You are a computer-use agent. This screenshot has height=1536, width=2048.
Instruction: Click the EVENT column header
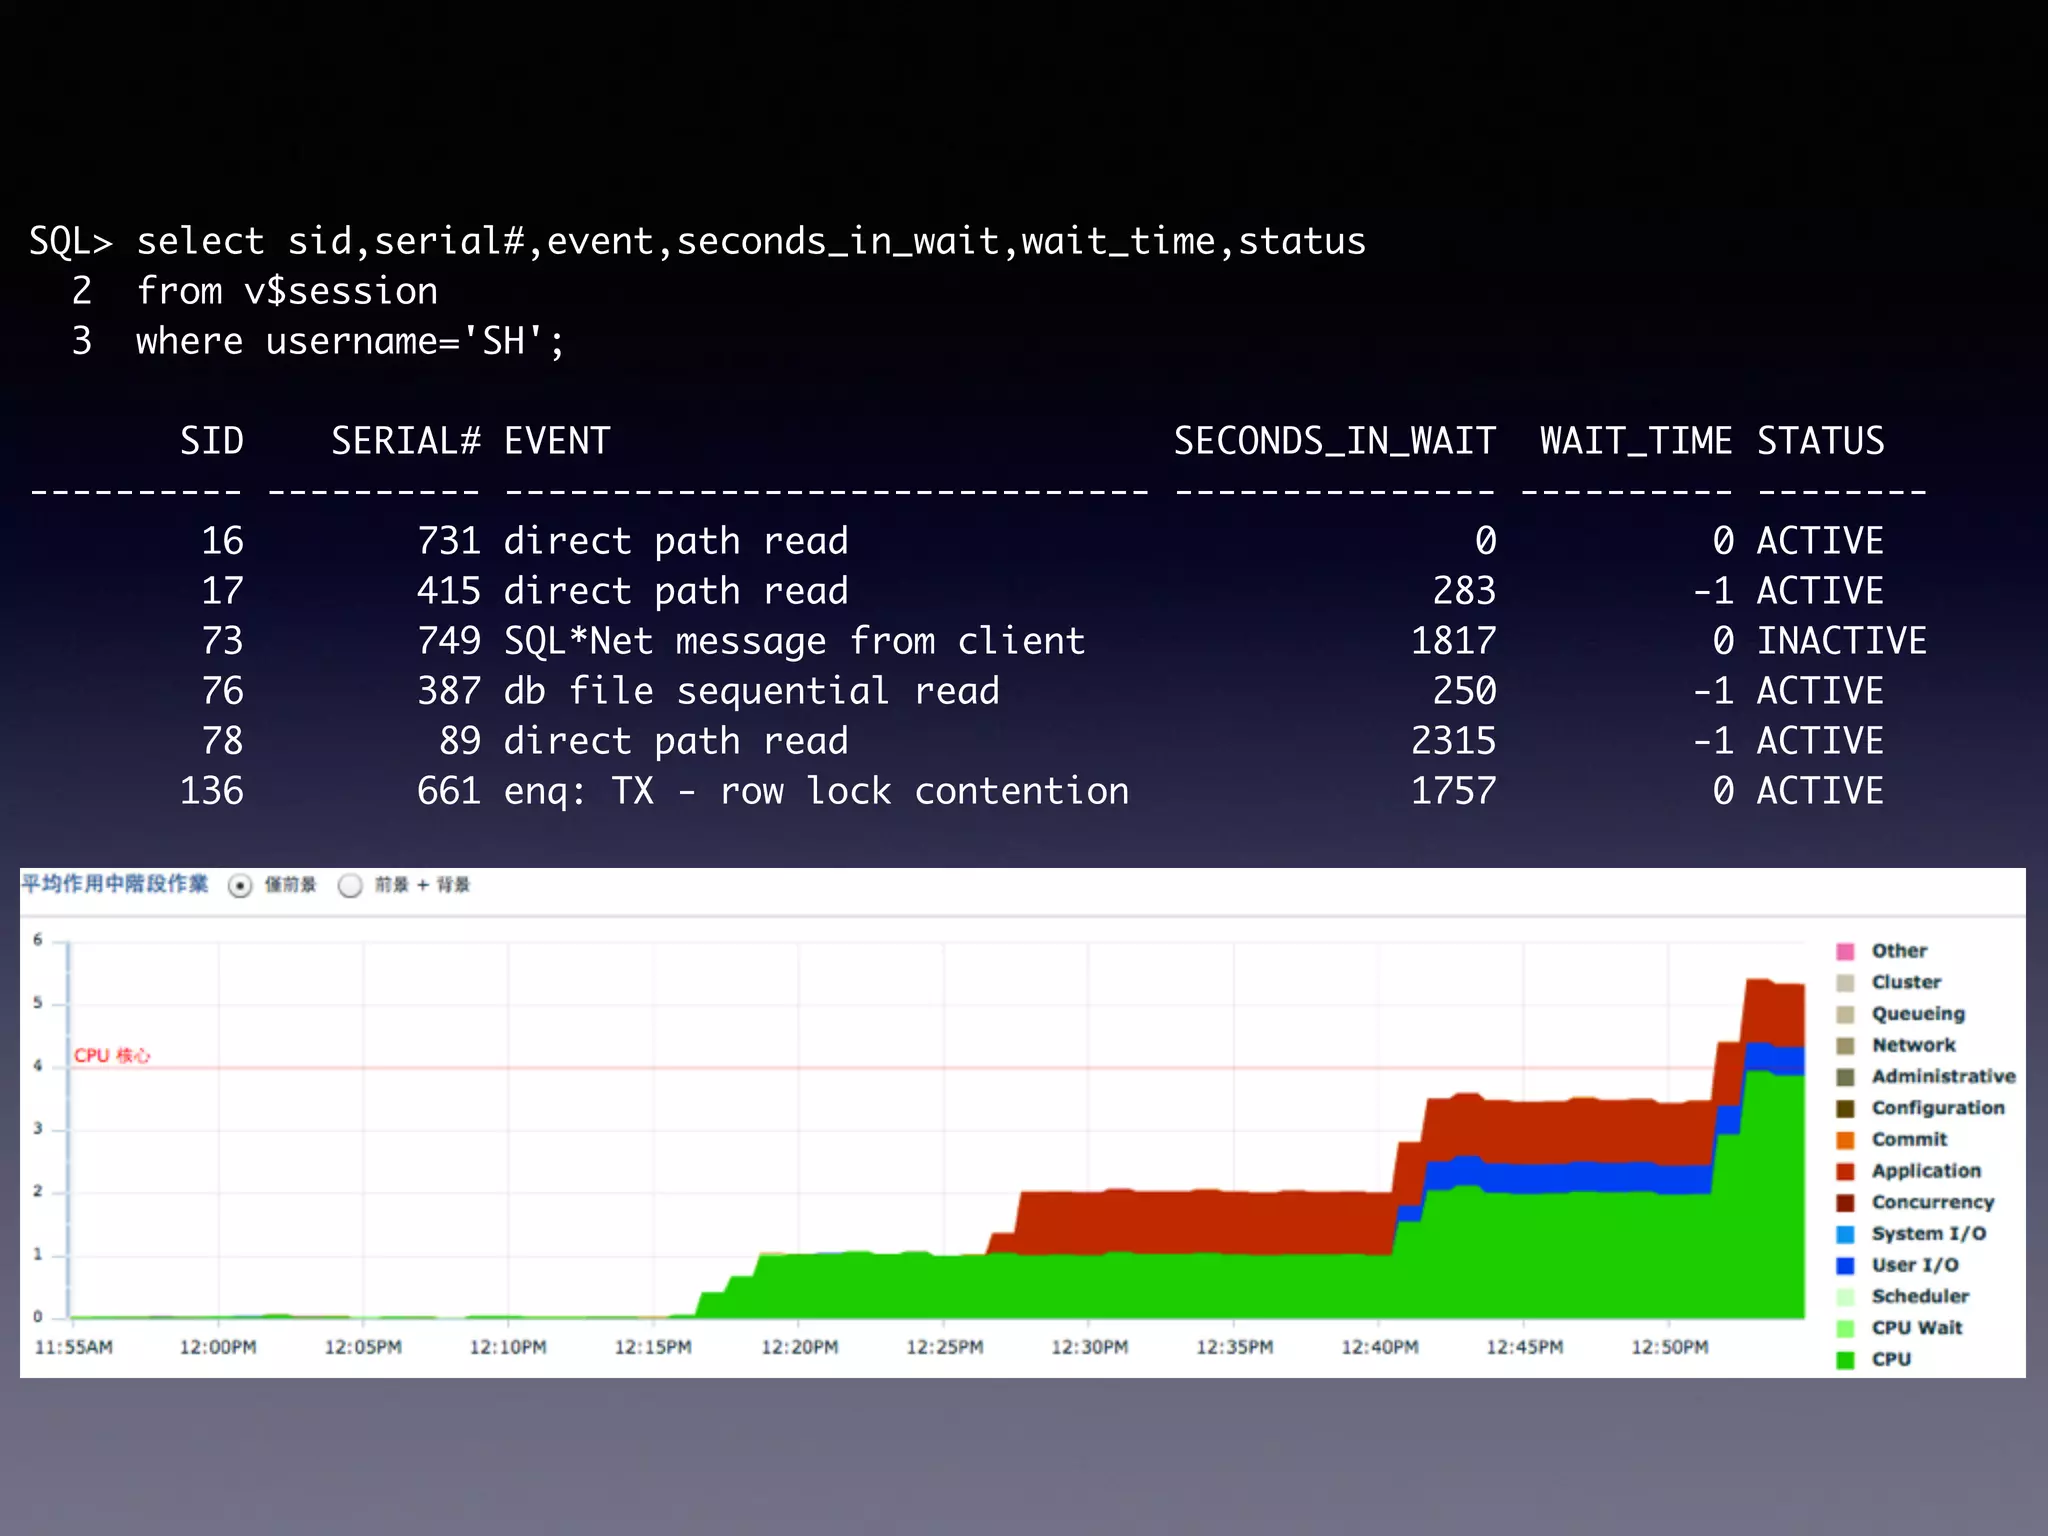coord(557,441)
